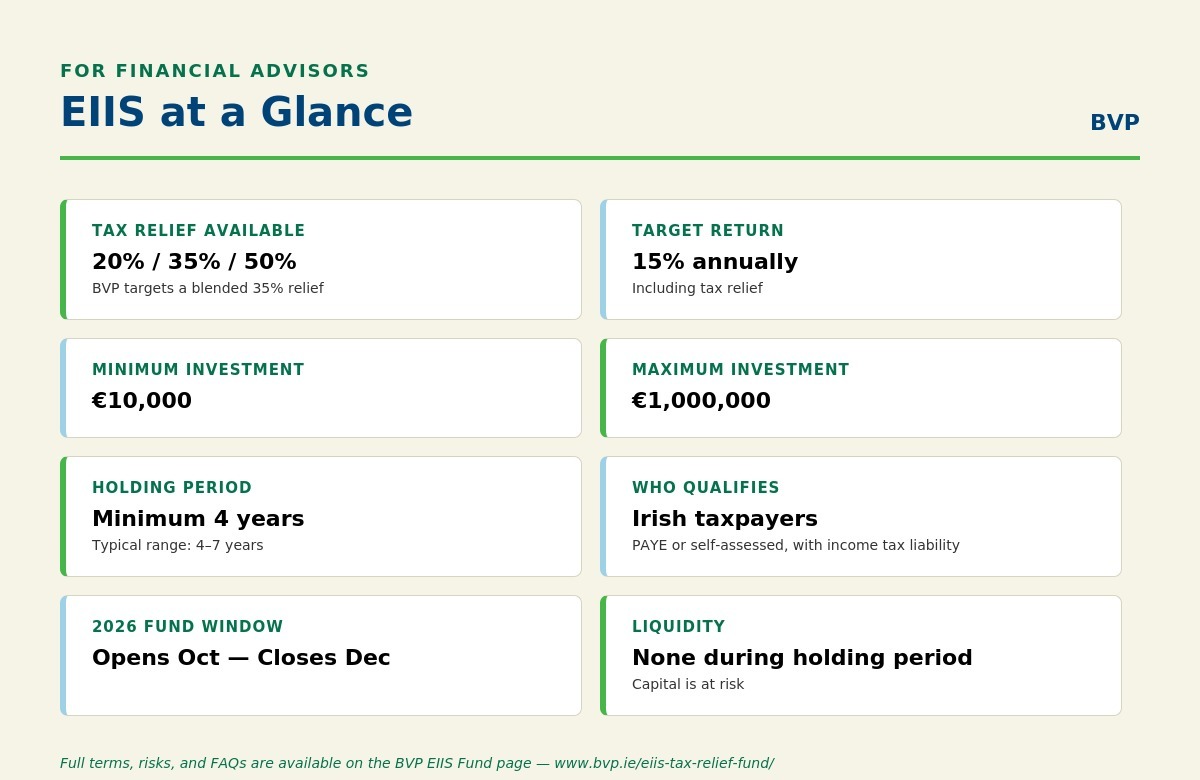This screenshot has height=780, width=1200.
Task: Select the Maximum Investment card
Action: [x=861, y=388]
